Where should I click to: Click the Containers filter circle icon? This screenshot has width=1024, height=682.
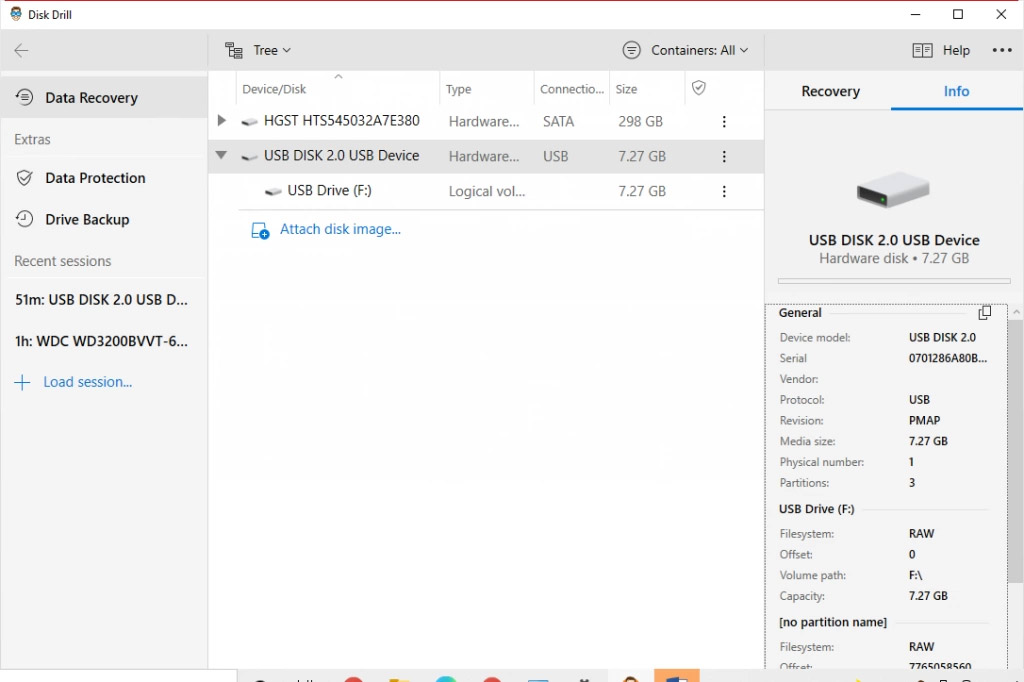(x=632, y=50)
